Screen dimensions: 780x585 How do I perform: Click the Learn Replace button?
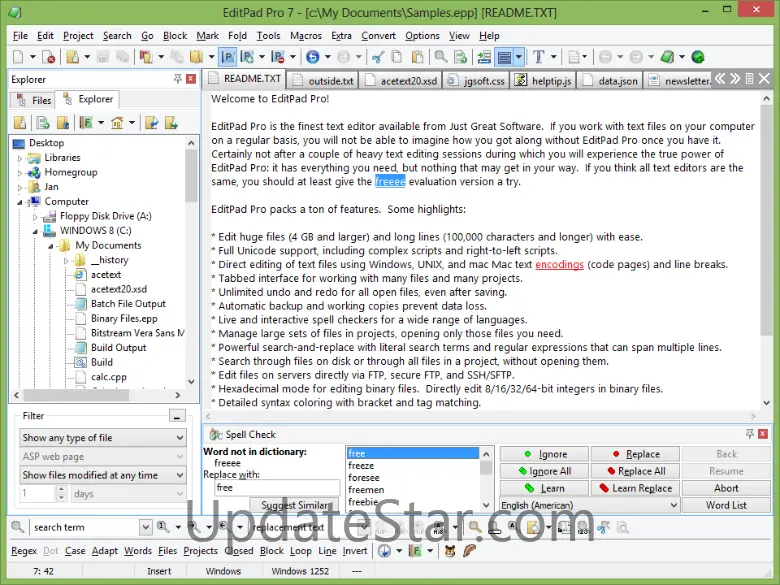(x=635, y=488)
